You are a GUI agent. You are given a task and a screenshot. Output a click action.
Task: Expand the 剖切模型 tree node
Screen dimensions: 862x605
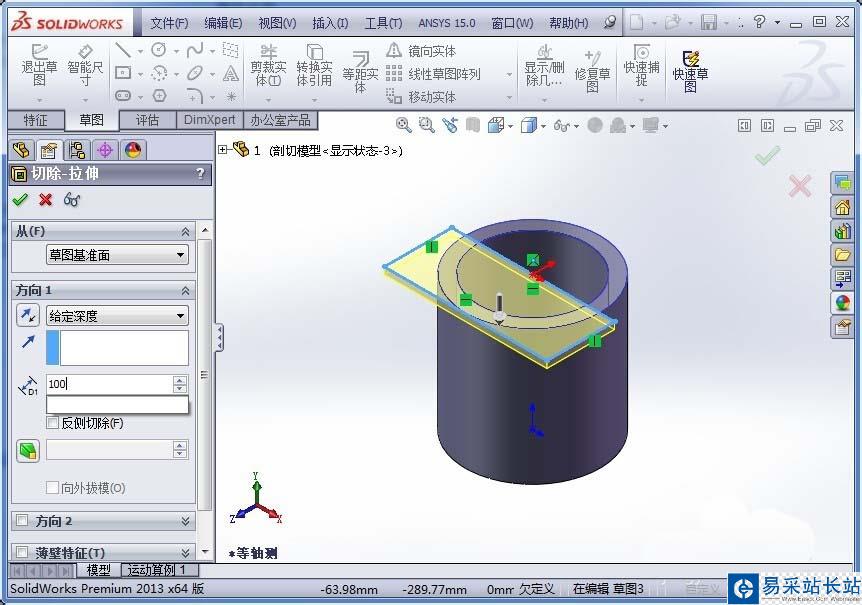[x=223, y=149]
